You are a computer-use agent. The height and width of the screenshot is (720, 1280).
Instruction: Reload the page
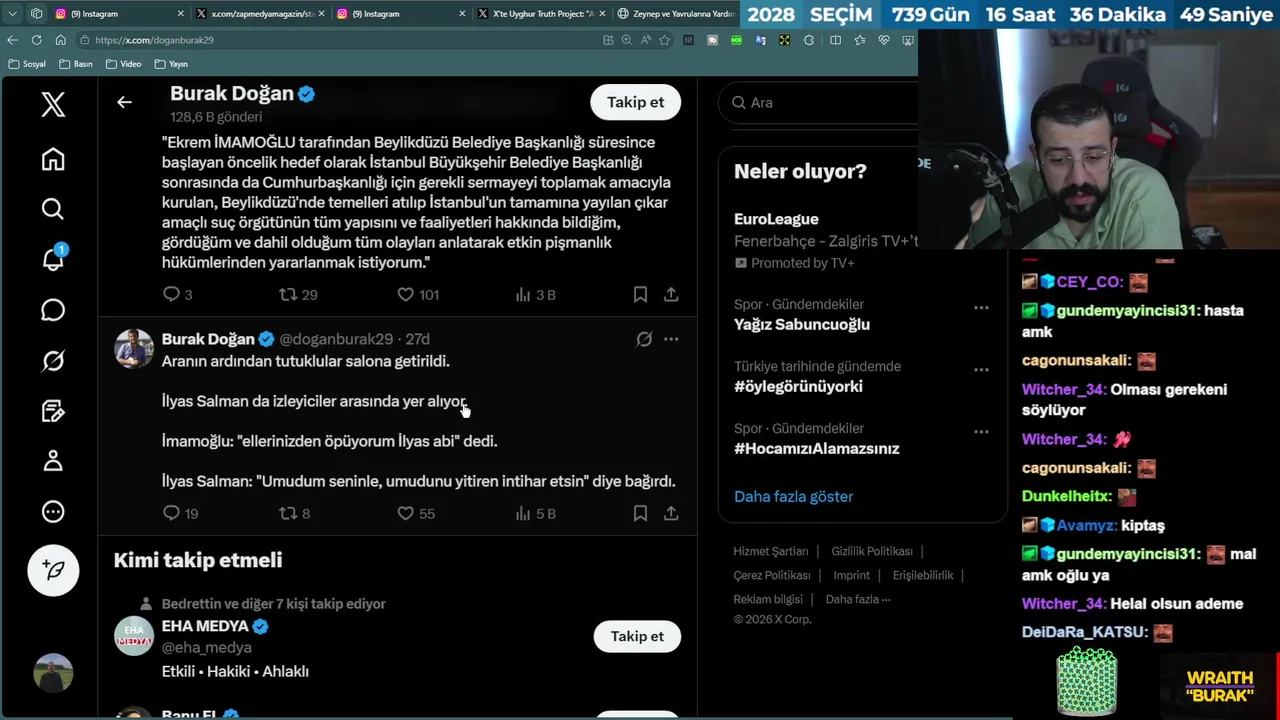[36, 40]
